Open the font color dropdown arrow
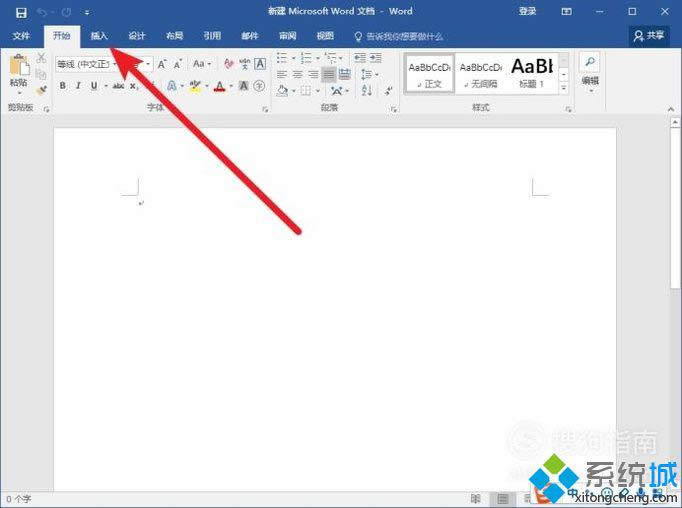This screenshot has height=508, width=682. [x=231, y=86]
